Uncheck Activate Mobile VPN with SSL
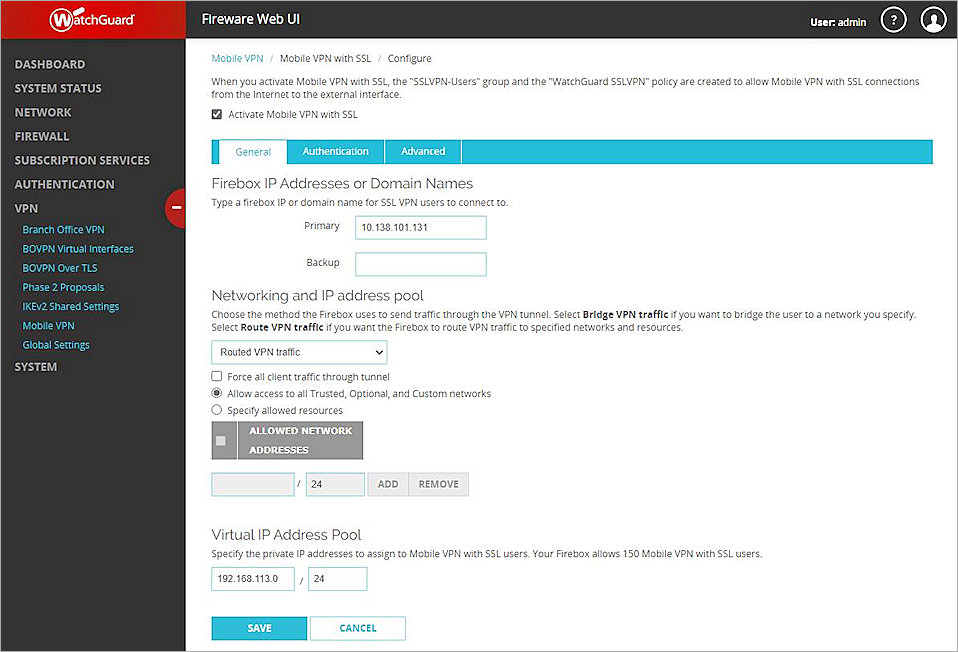Viewport: 958px width, 652px height. 217,114
